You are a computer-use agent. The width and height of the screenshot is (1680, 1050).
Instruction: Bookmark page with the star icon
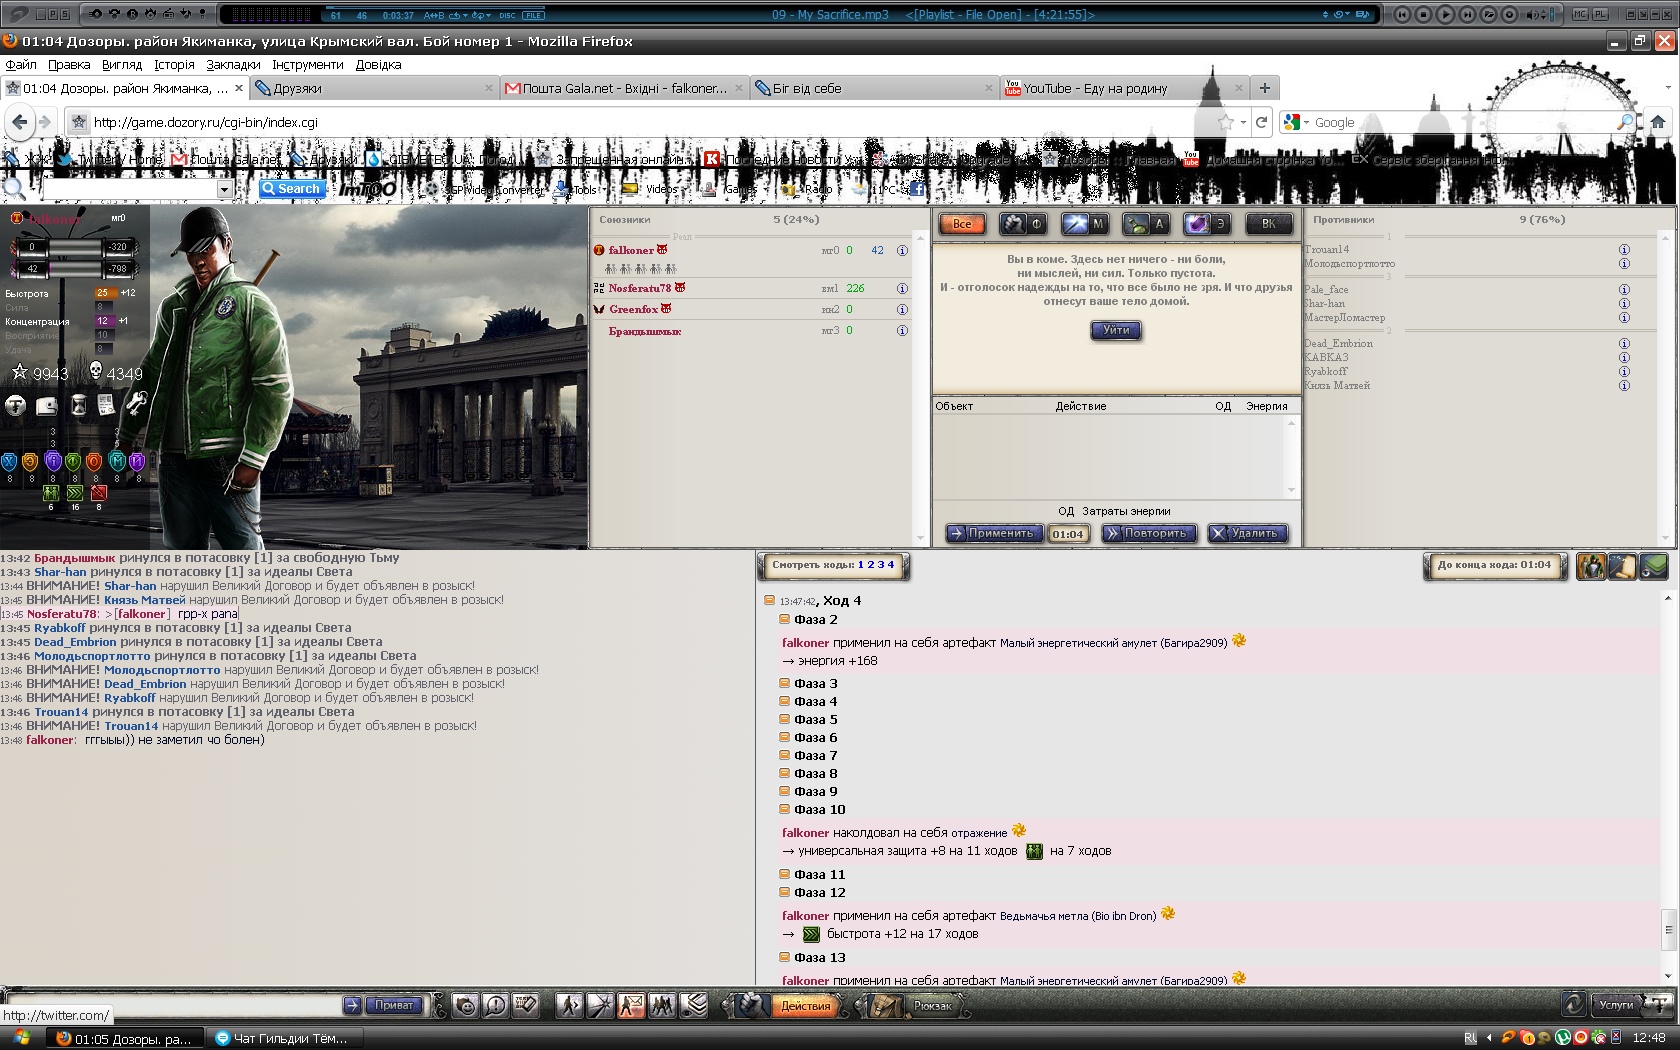click(x=1225, y=122)
